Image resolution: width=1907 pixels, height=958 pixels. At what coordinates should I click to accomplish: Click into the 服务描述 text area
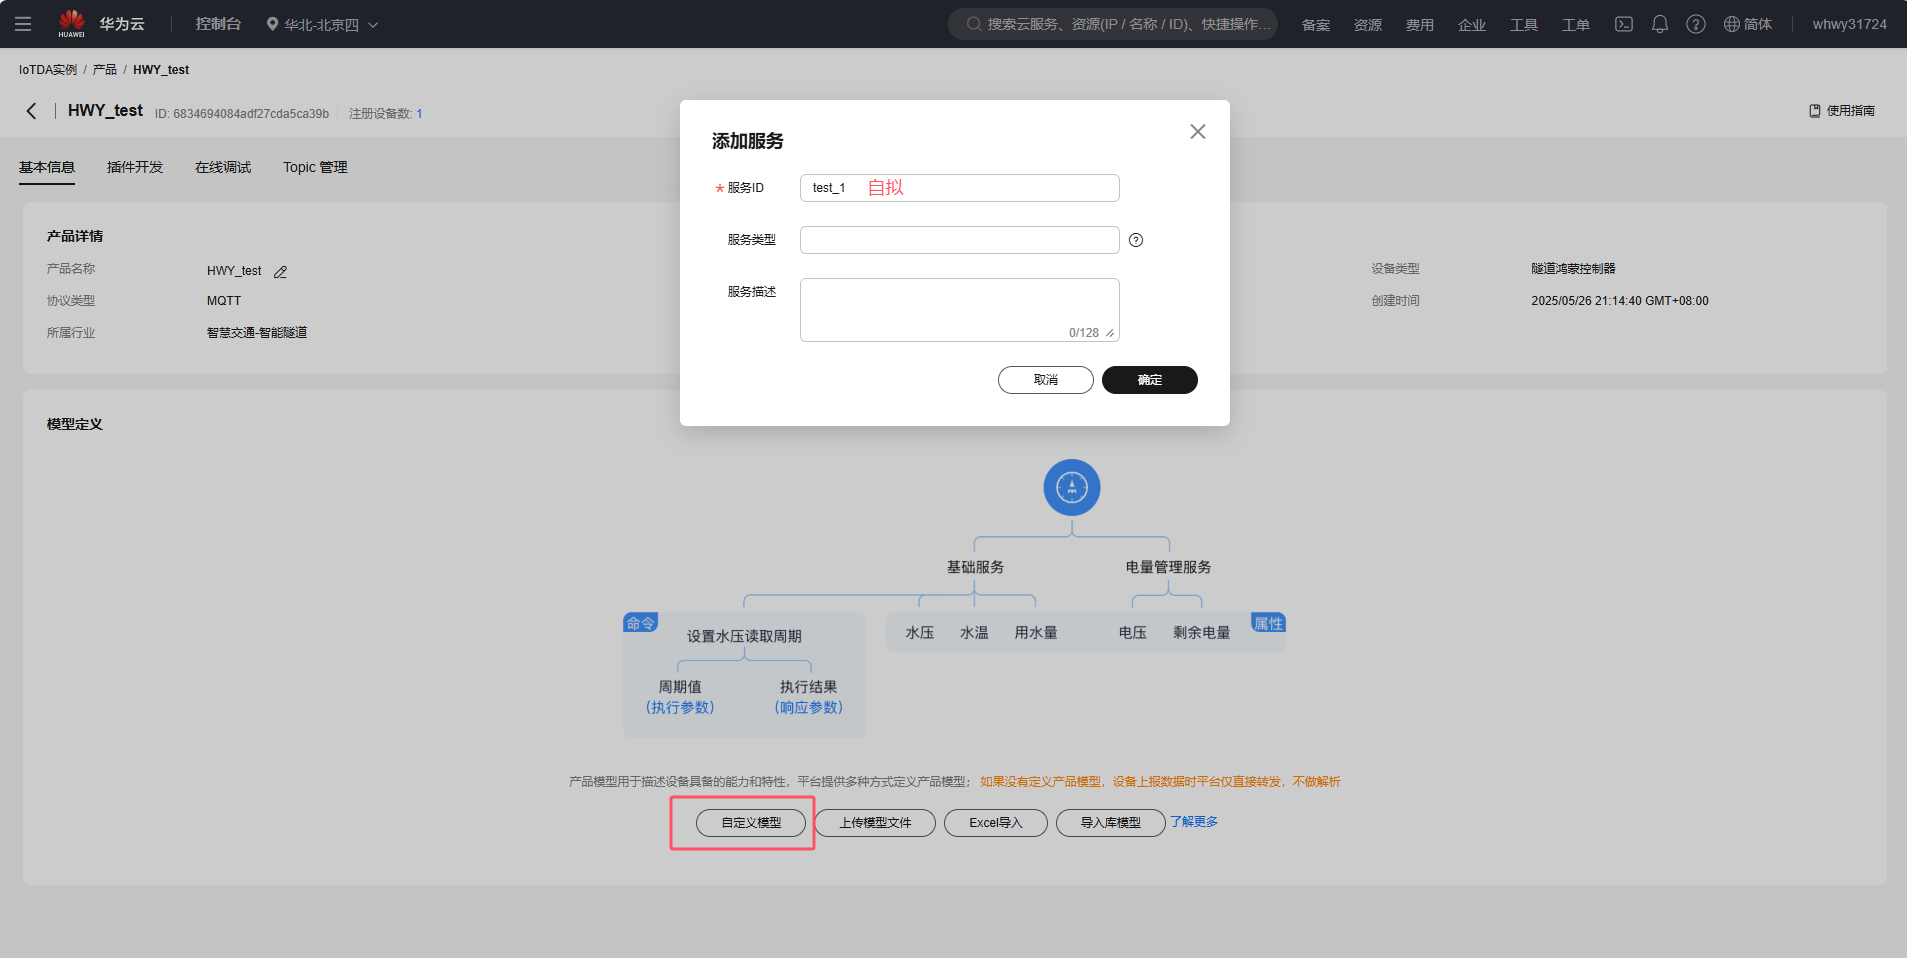960,310
